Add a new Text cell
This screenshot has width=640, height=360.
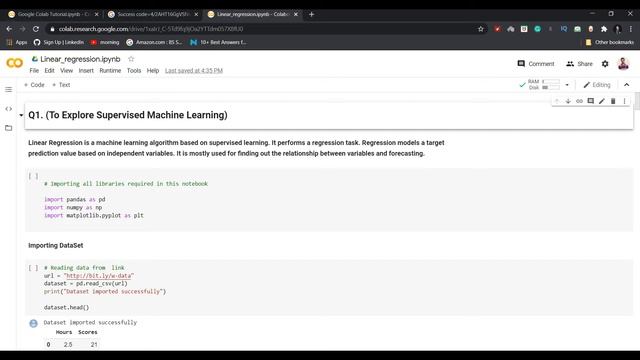pos(61,85)
